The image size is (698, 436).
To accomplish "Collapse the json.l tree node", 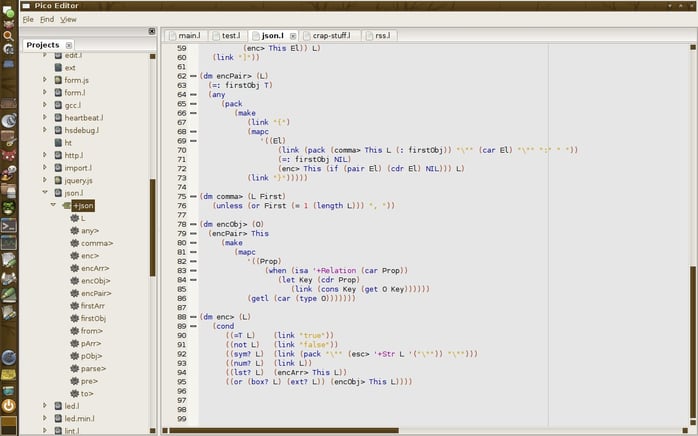I will pyautogui.click(x=45, y=192).
